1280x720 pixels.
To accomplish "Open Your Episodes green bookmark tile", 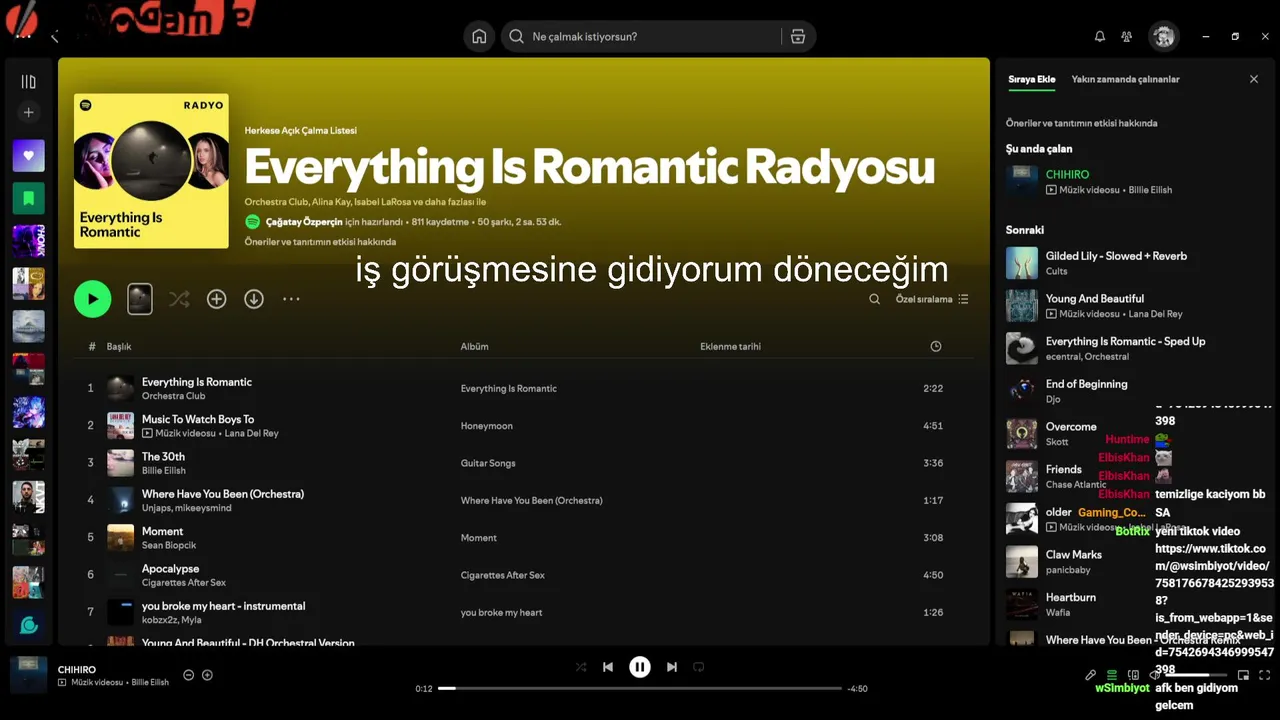I will [x=28, y=198].
